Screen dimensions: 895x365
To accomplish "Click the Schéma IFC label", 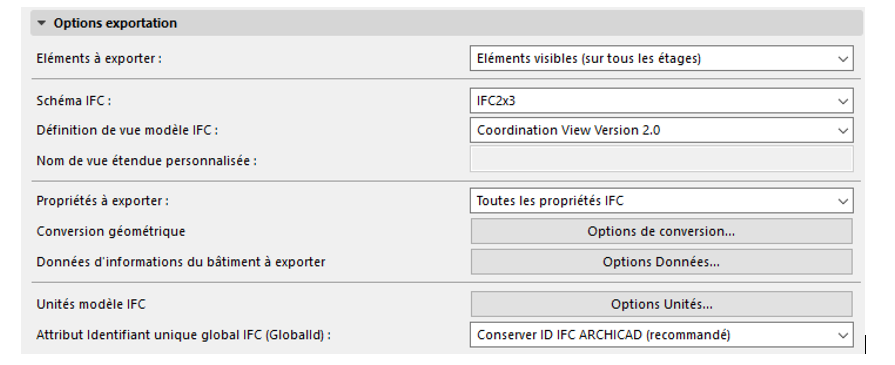I will coord(74,101).
